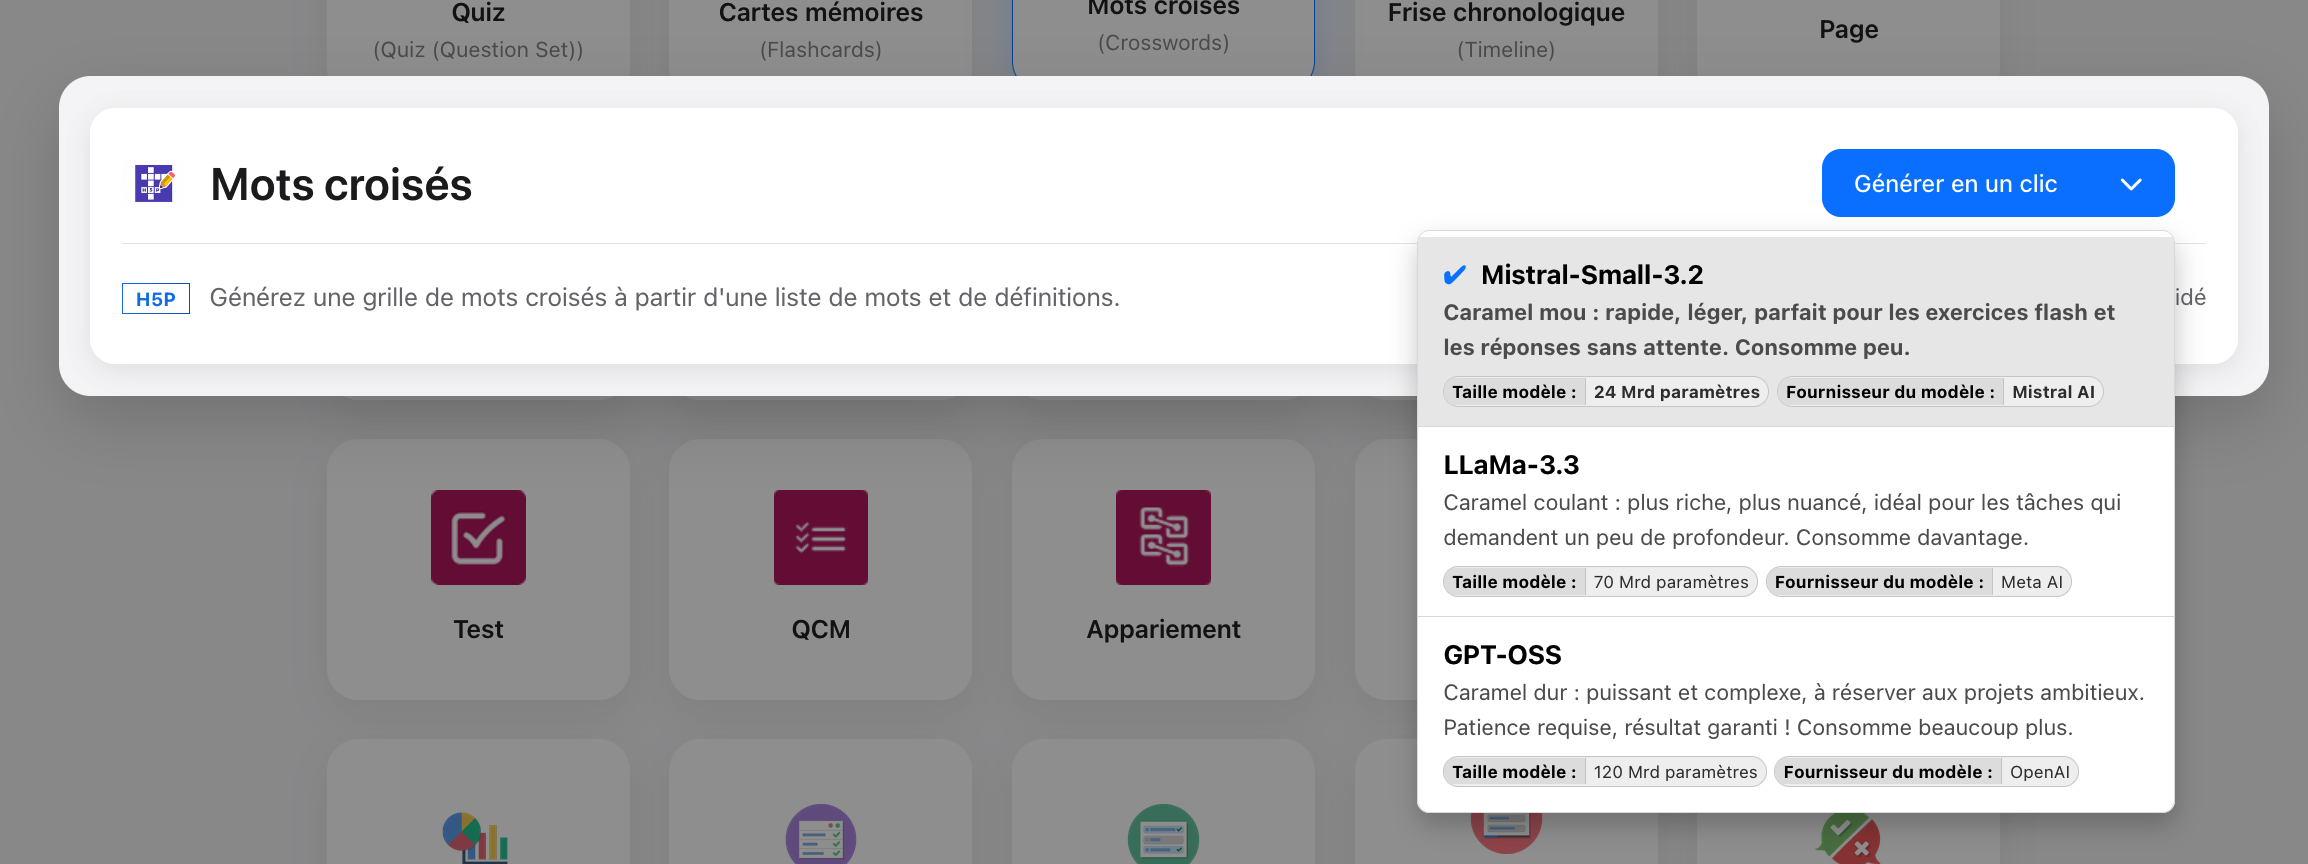Open the Page content type card
Image resolution: width=2308 pixels, height=864 pixels.
pos(1848,30)
